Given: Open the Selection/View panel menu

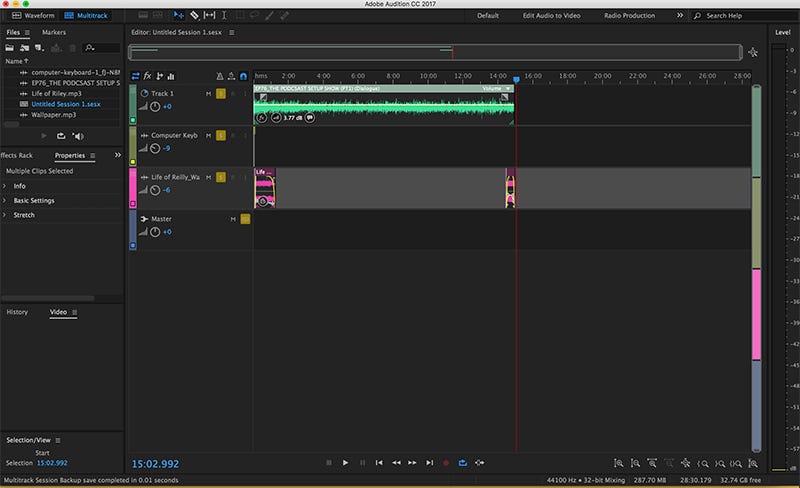Looking at the screenshot, I should [58, 440].
